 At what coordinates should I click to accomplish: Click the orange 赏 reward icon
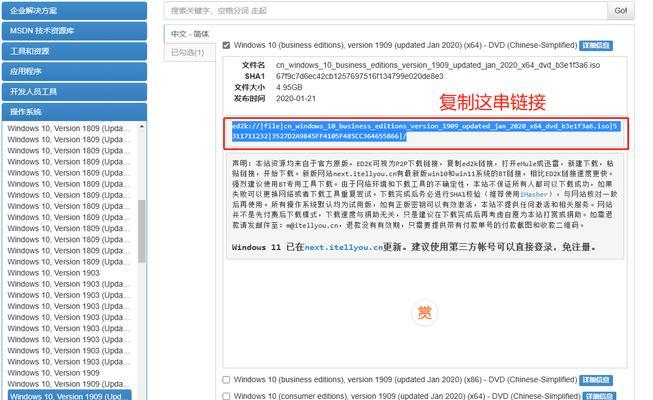point(424,312)
